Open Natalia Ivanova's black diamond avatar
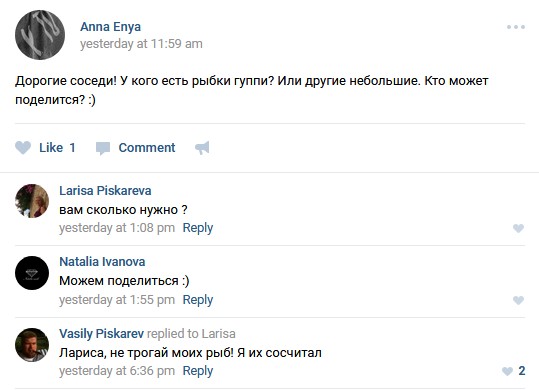Screen dimensions: 539x390 click(32, 273)
